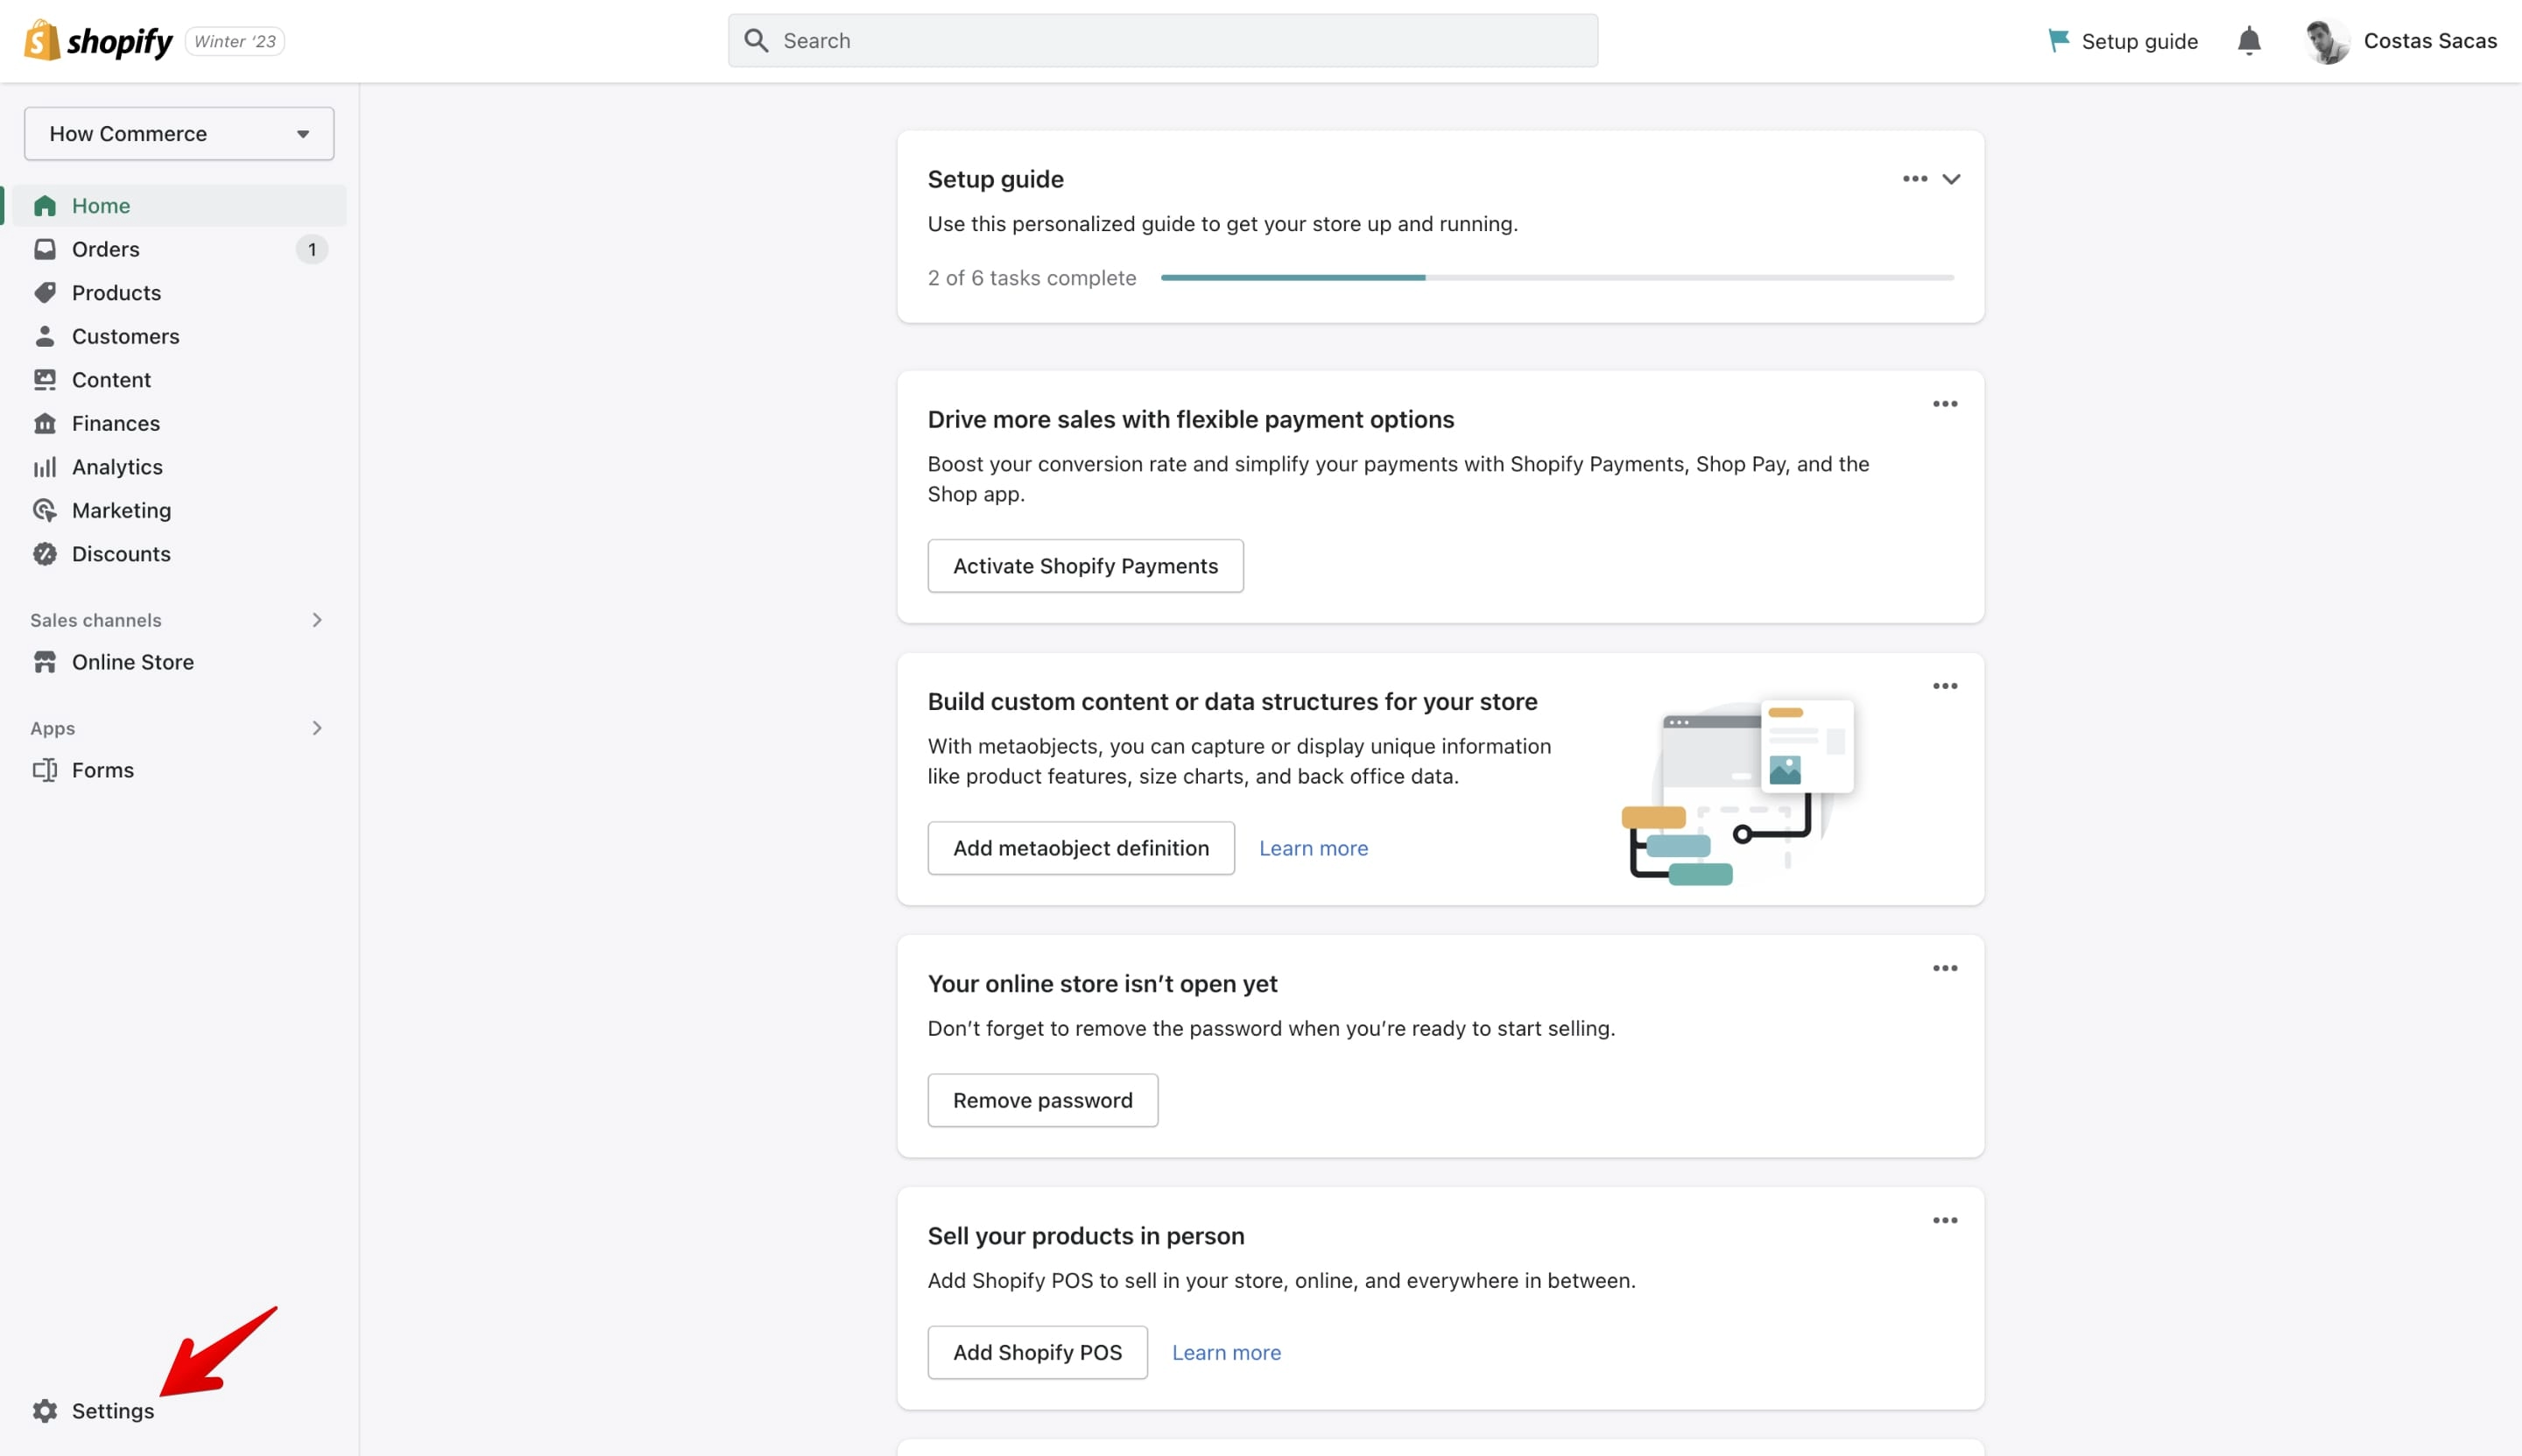Click the Costas Sacas avatar
Image resolution: width=2522 pixels, height=1456 pixels.
pos(2328,41)
